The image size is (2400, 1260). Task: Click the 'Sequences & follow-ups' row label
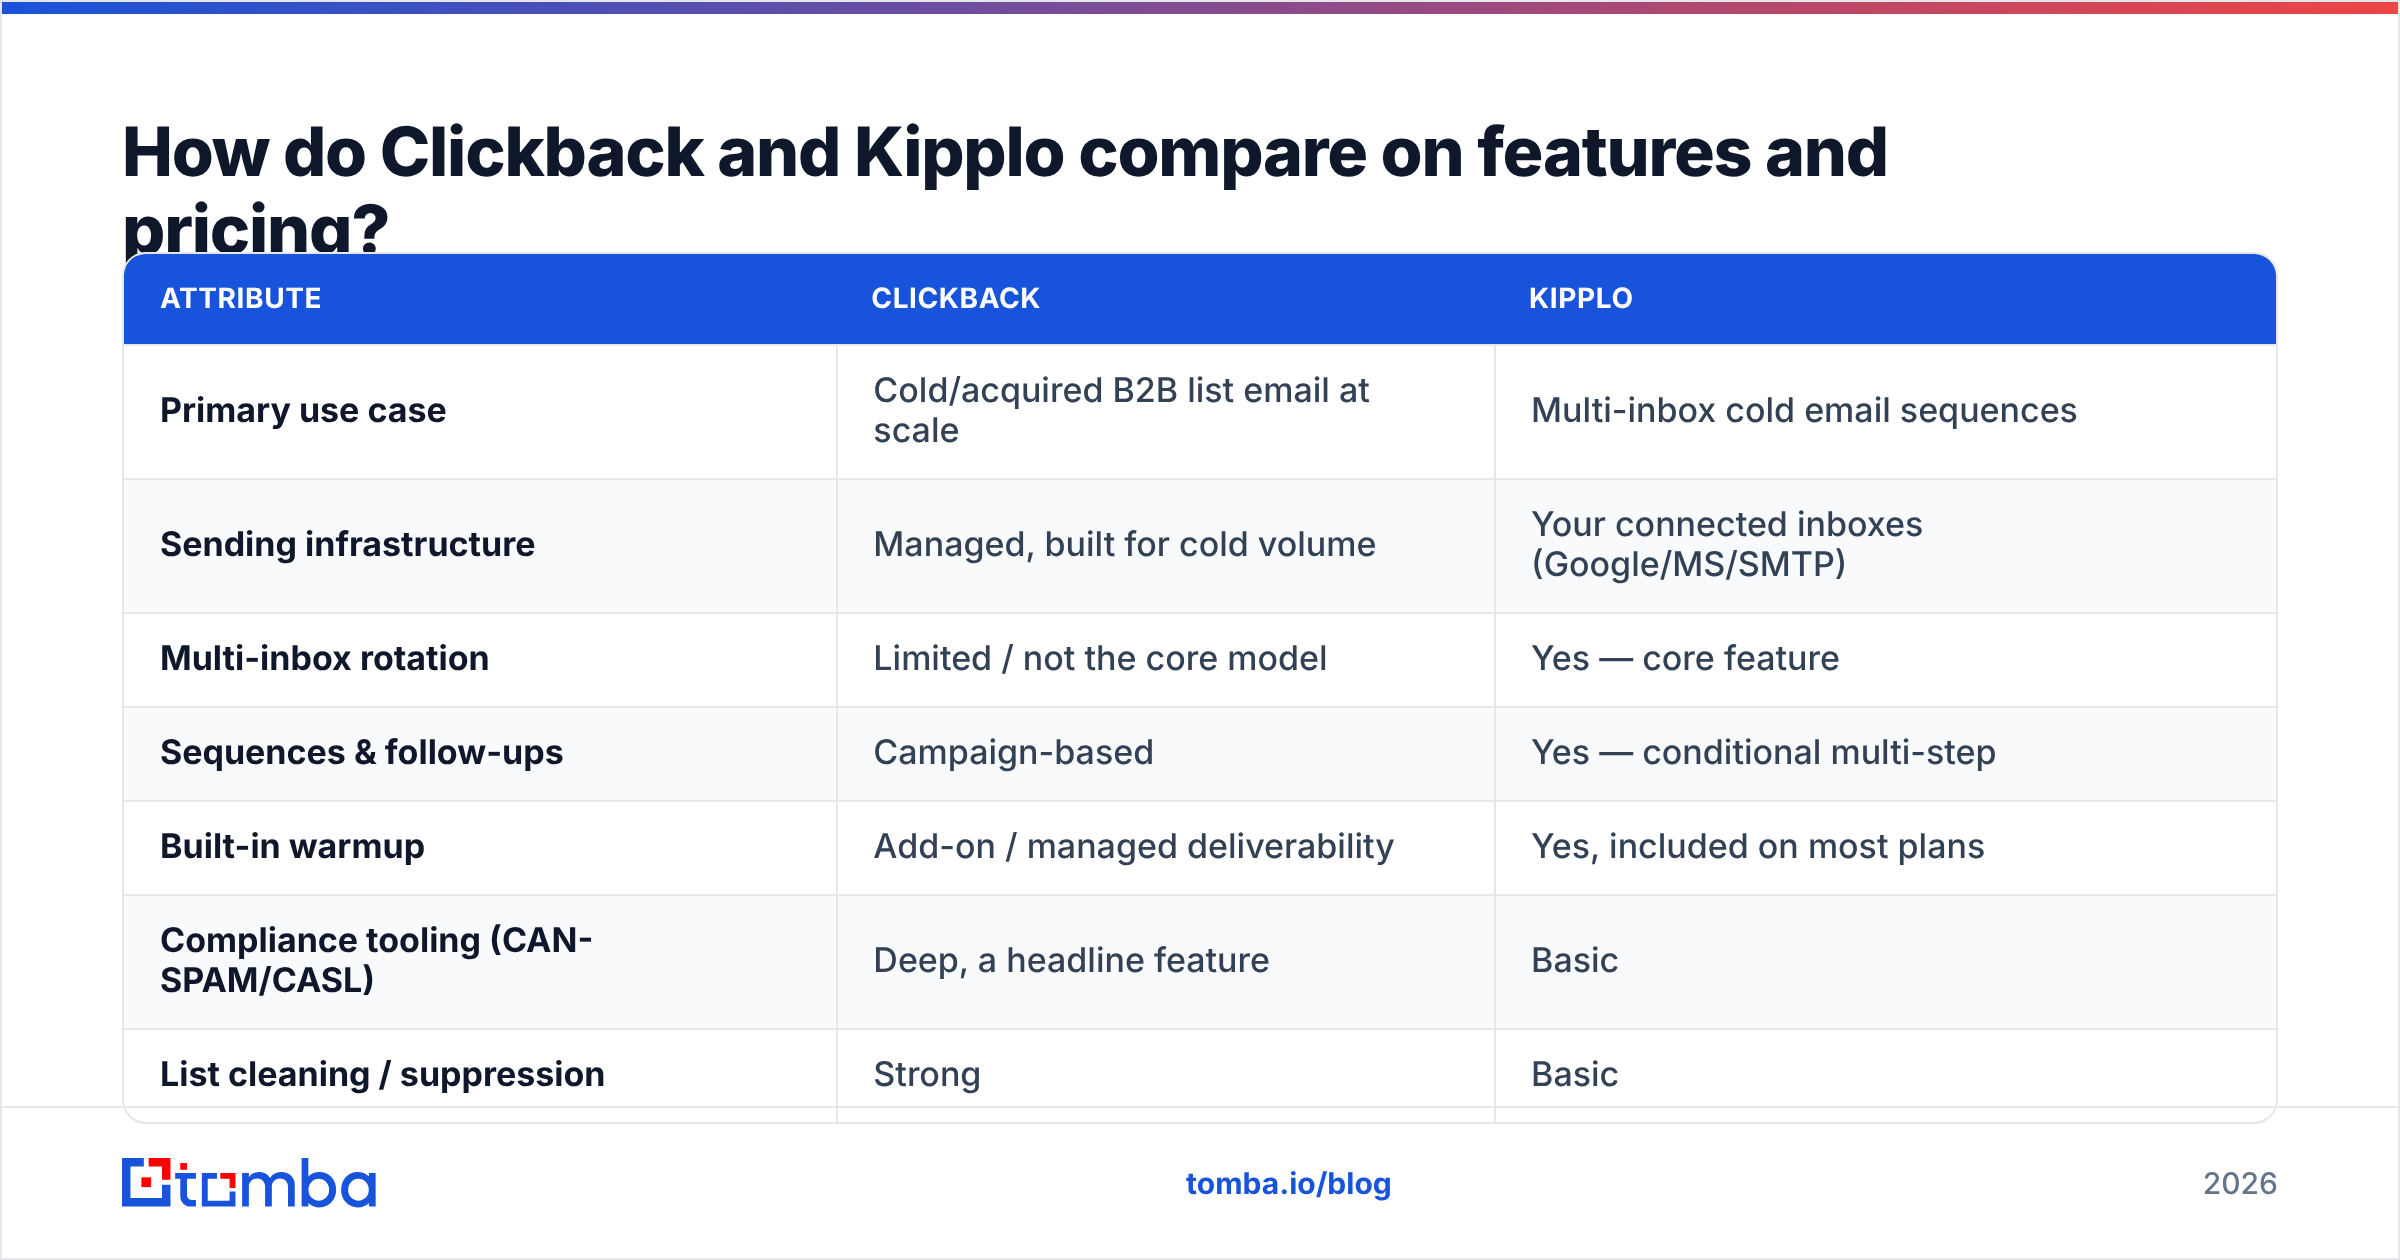click(361, 752)
